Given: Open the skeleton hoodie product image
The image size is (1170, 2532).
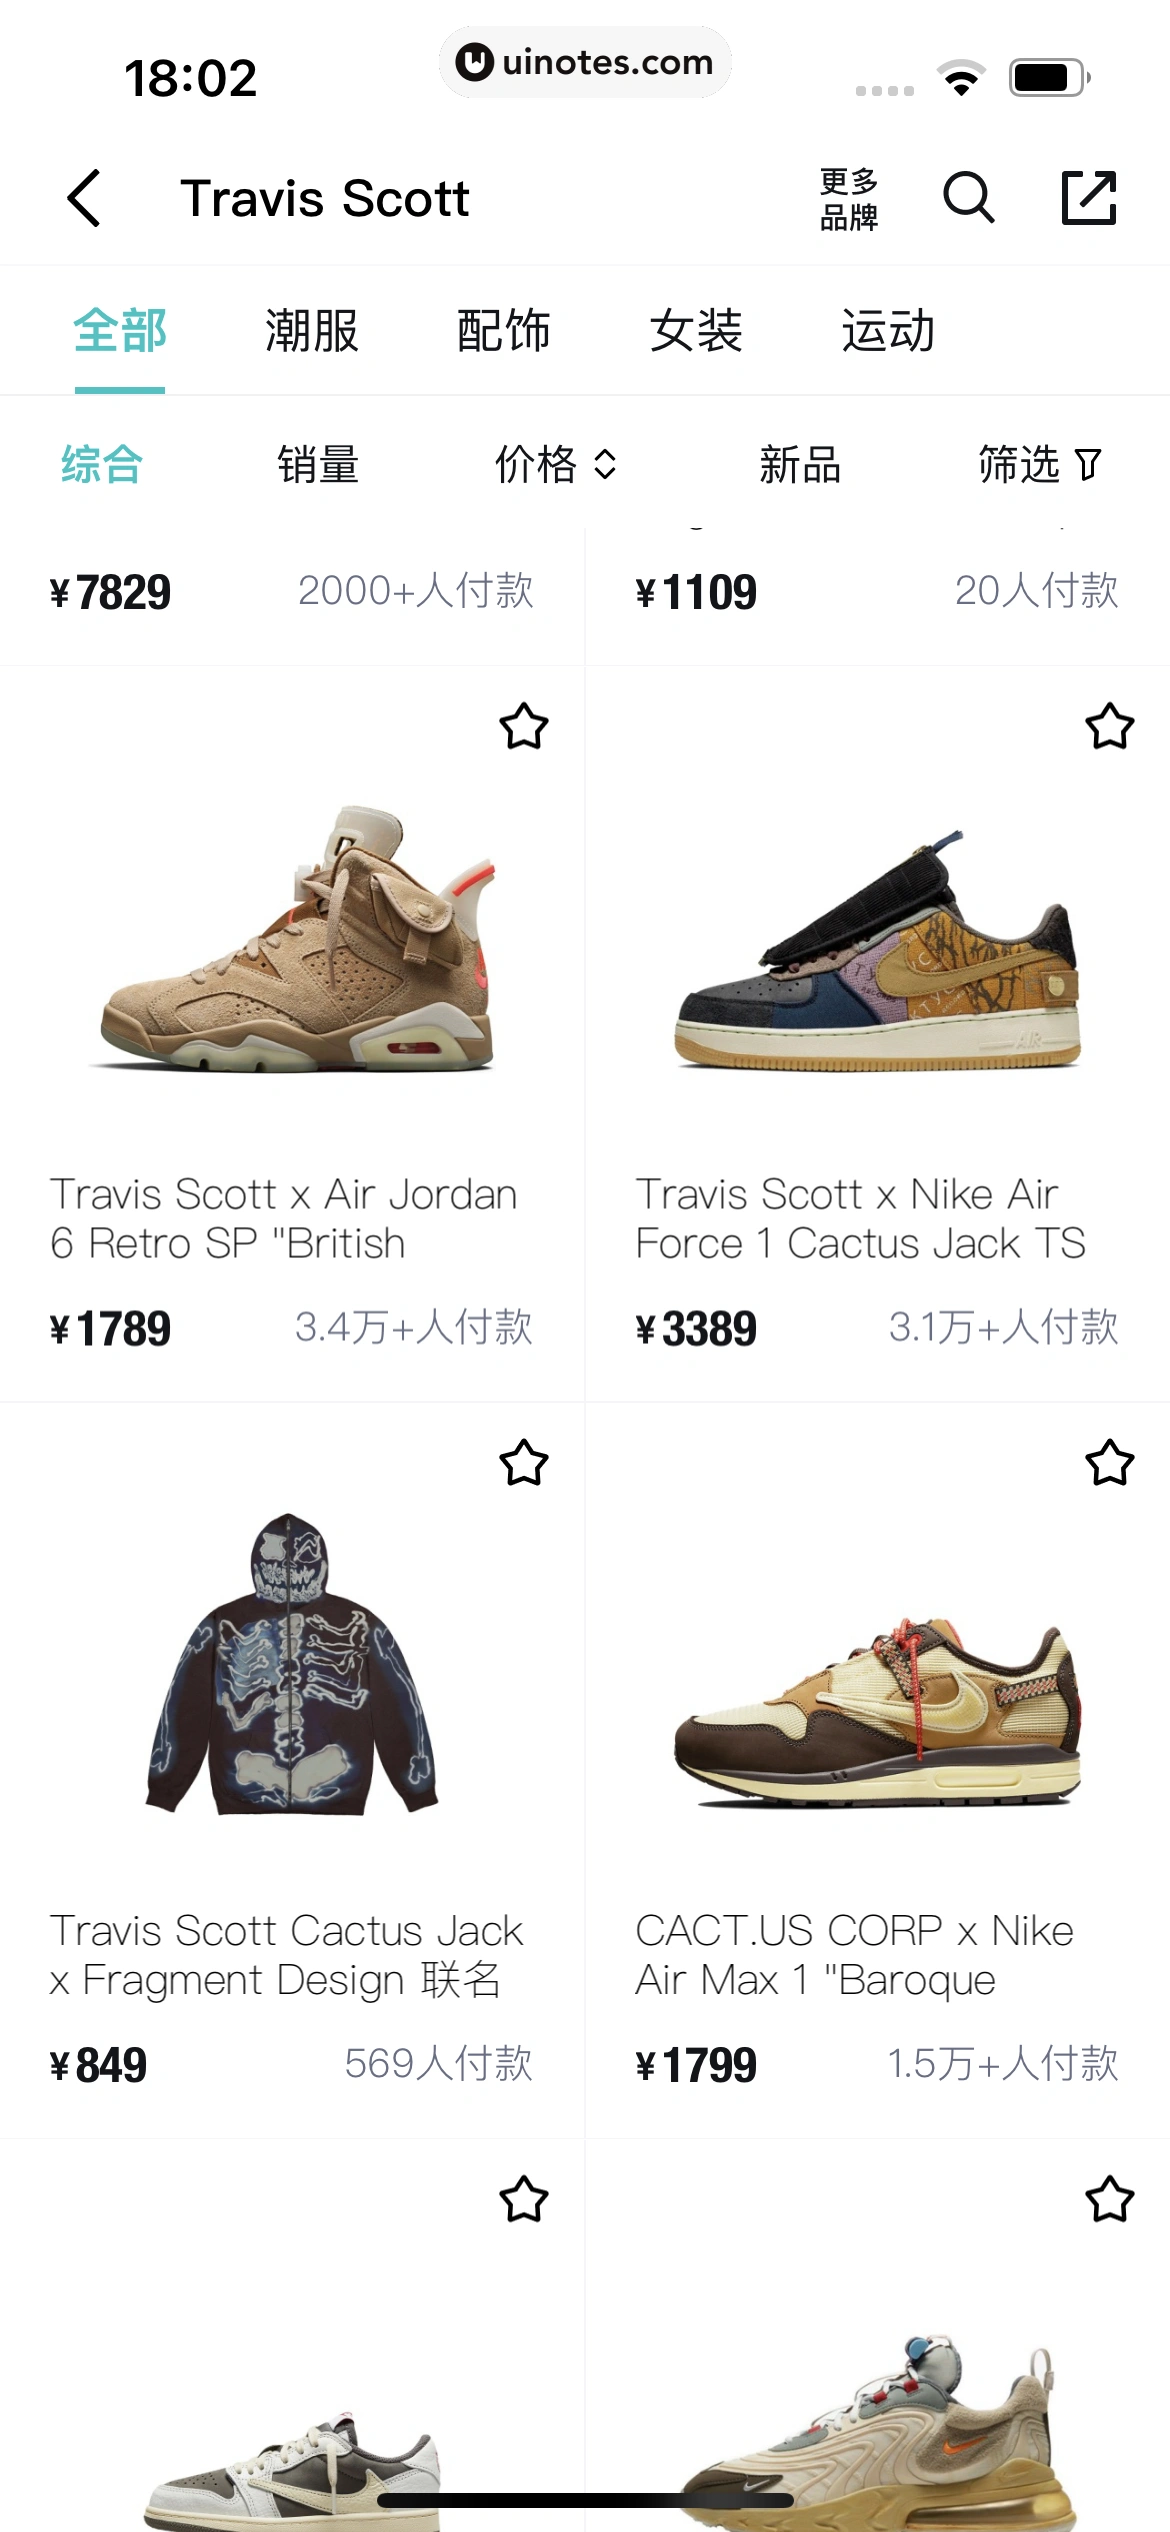Looking at the screenshot, I should point(292,1663).
